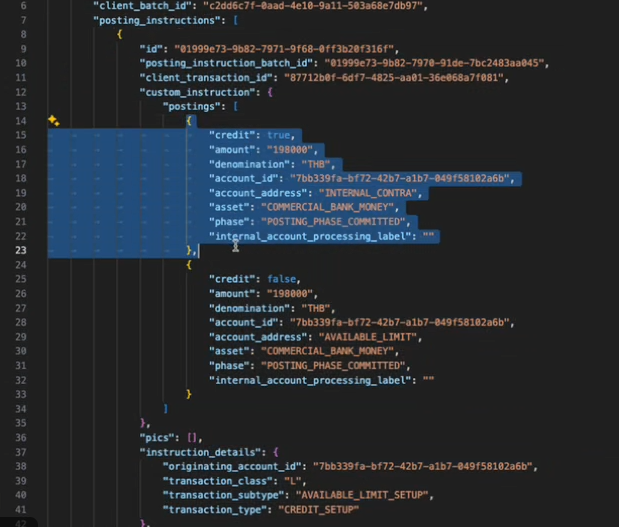The image size is (619, 527).
Task: Click the "instruction_details" key
Action: click(201, 452)
